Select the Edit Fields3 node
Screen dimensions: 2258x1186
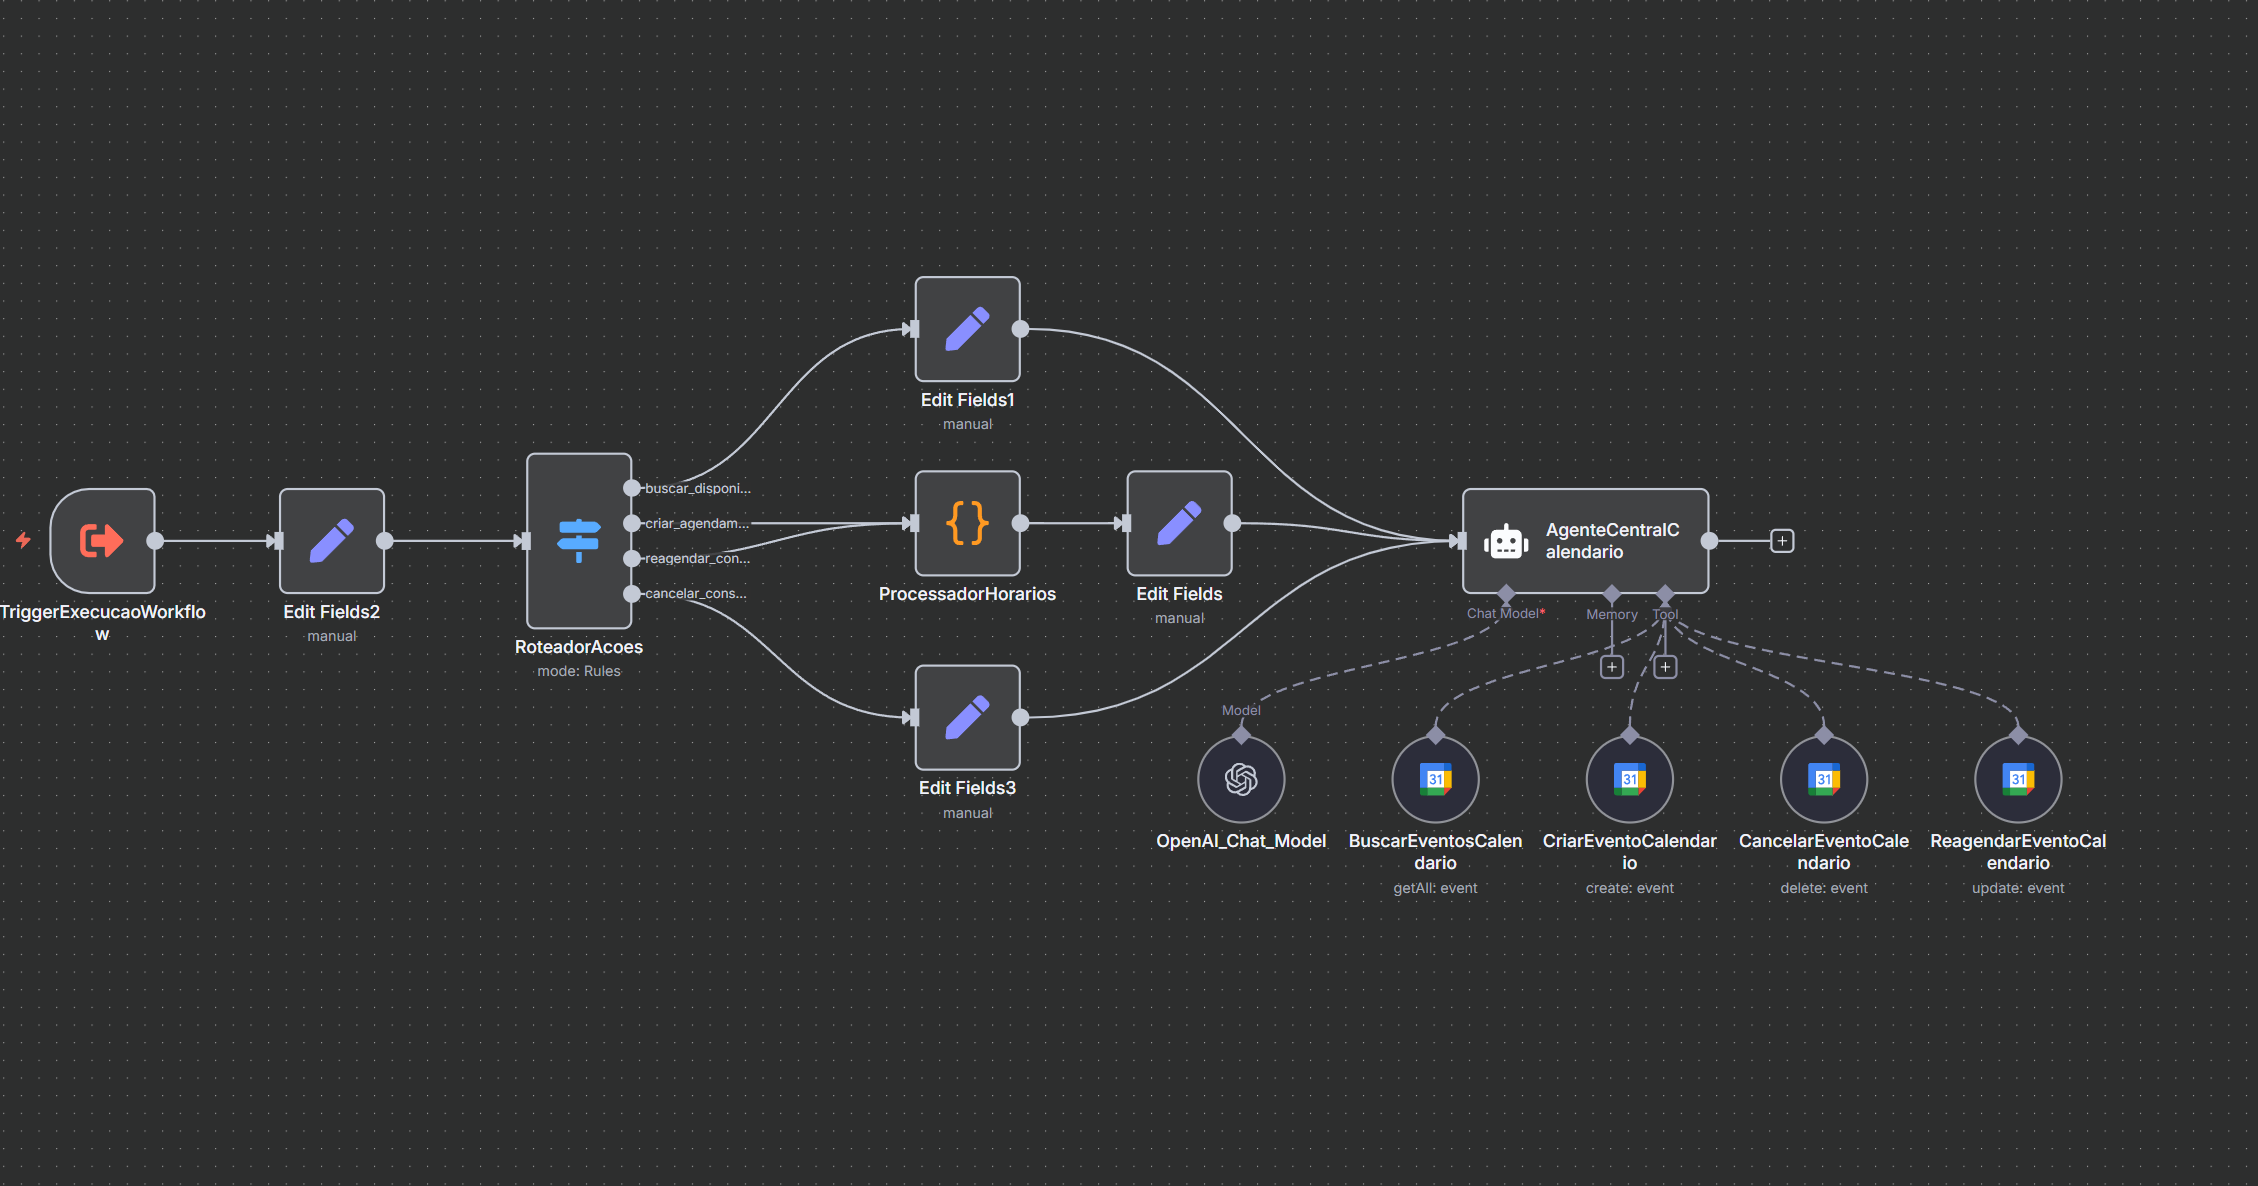point(967,717)
